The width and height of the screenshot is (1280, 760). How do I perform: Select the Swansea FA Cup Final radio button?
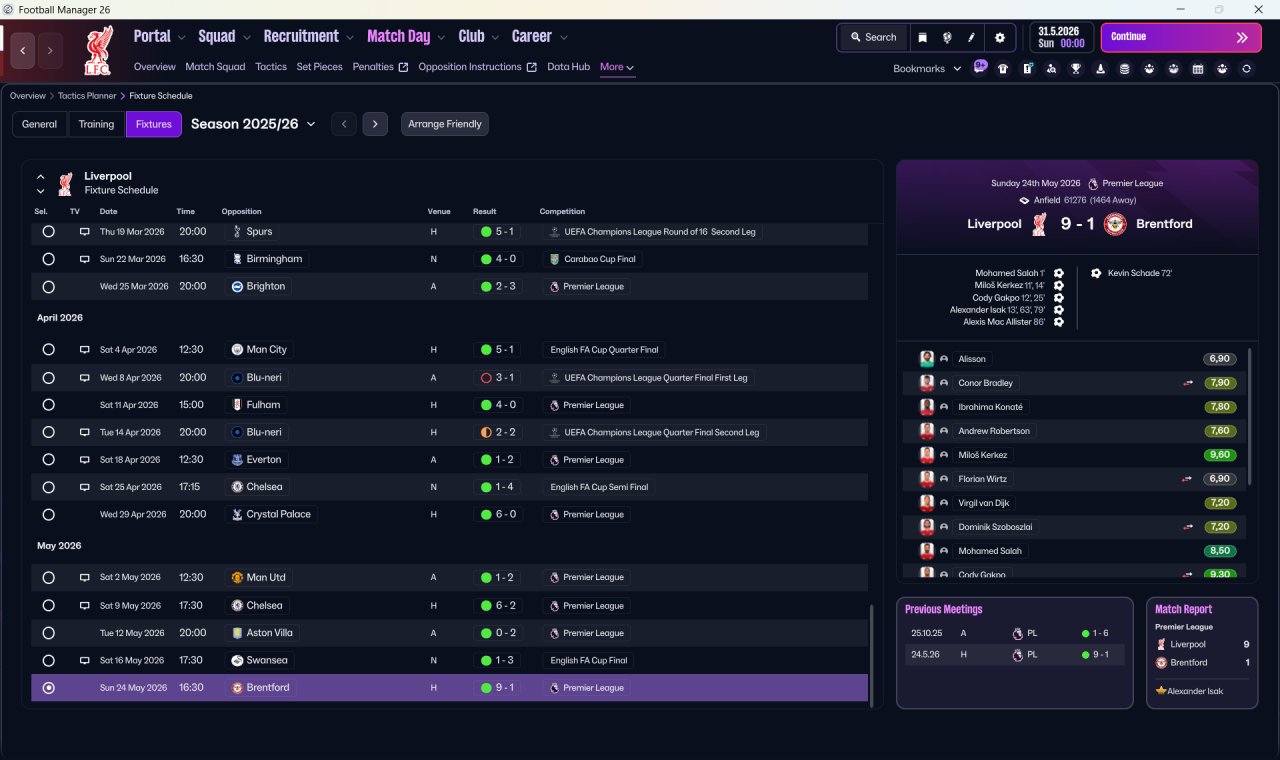pyautogui.click(x=48, y=660)
